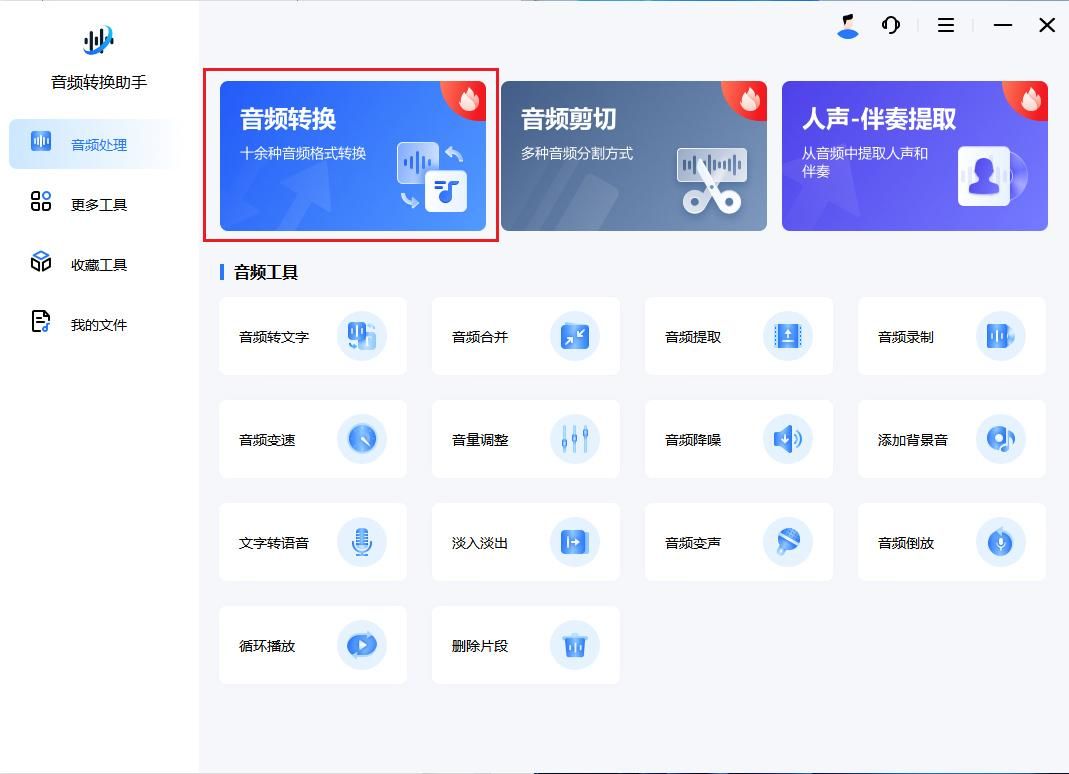This screenshot has width=1069, height=774.
Task: Click the 音频倒放 reverse icon
Action: point(1000,541)
